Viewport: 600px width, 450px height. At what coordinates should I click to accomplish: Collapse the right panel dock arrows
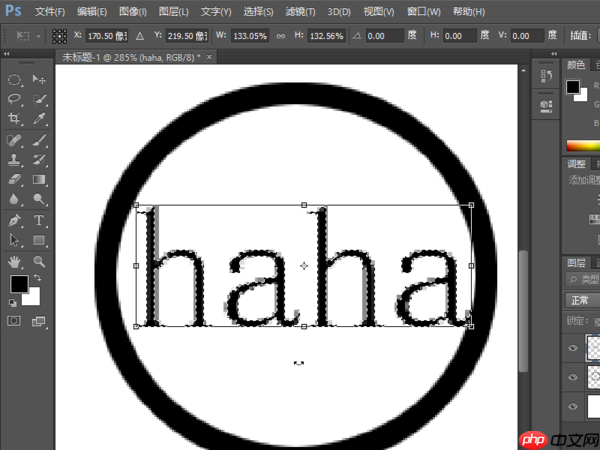554,54
